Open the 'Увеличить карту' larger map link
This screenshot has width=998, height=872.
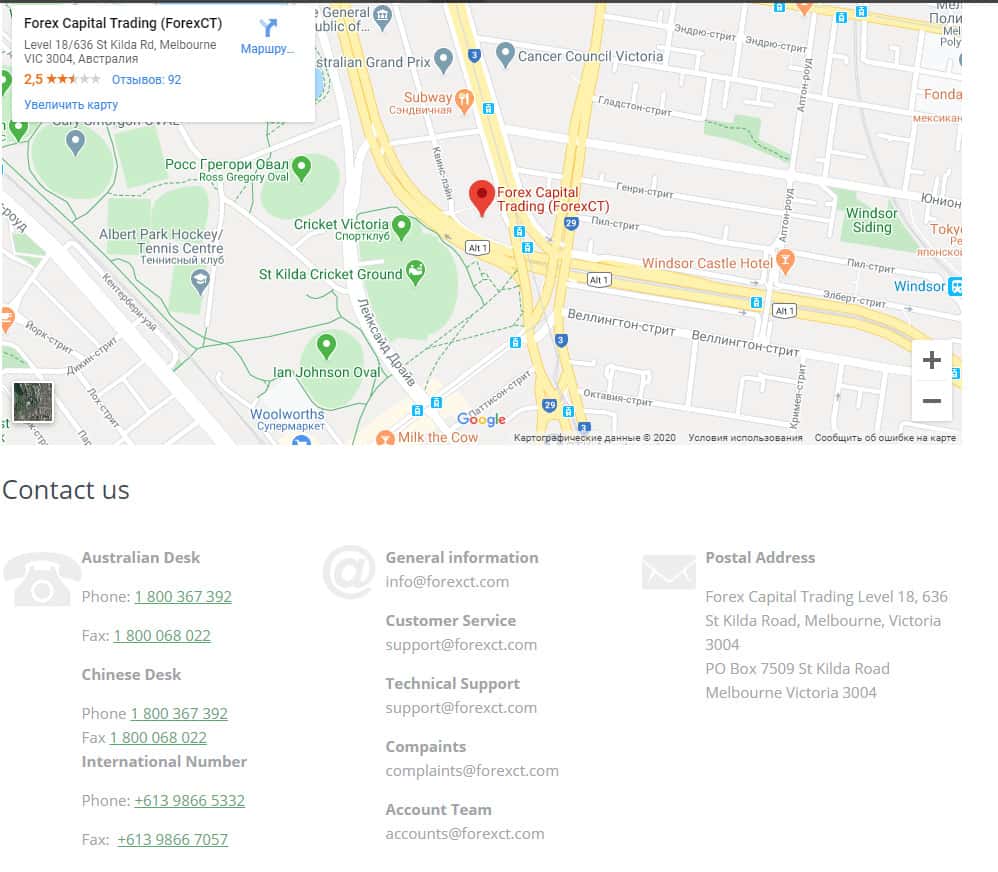coord(71,105)
